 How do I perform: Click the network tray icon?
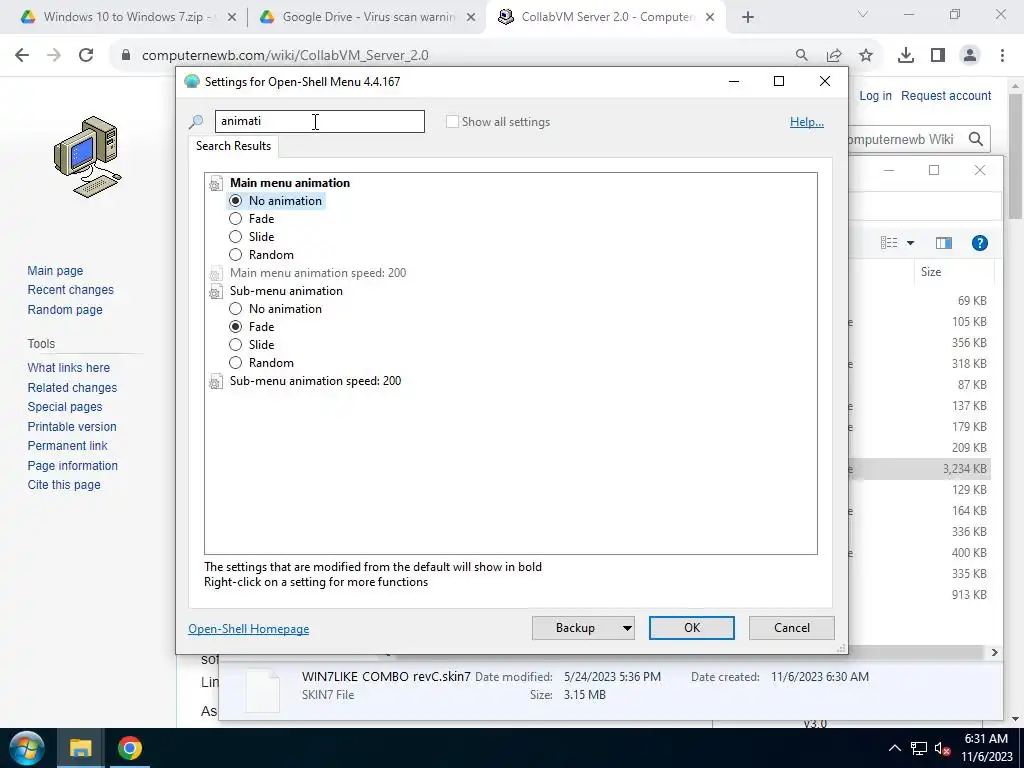[919, 748]
